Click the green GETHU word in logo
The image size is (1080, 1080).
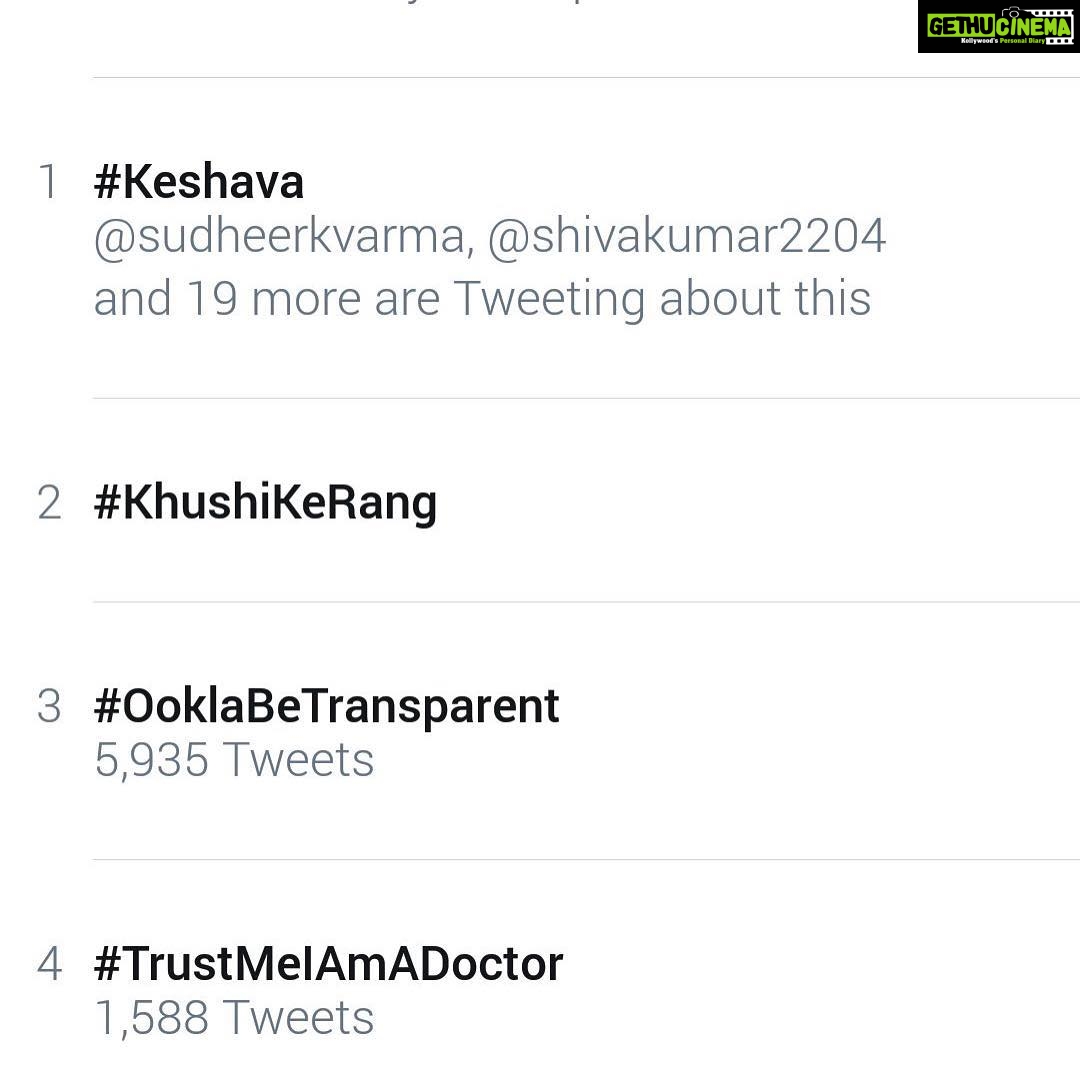point(961,27)
